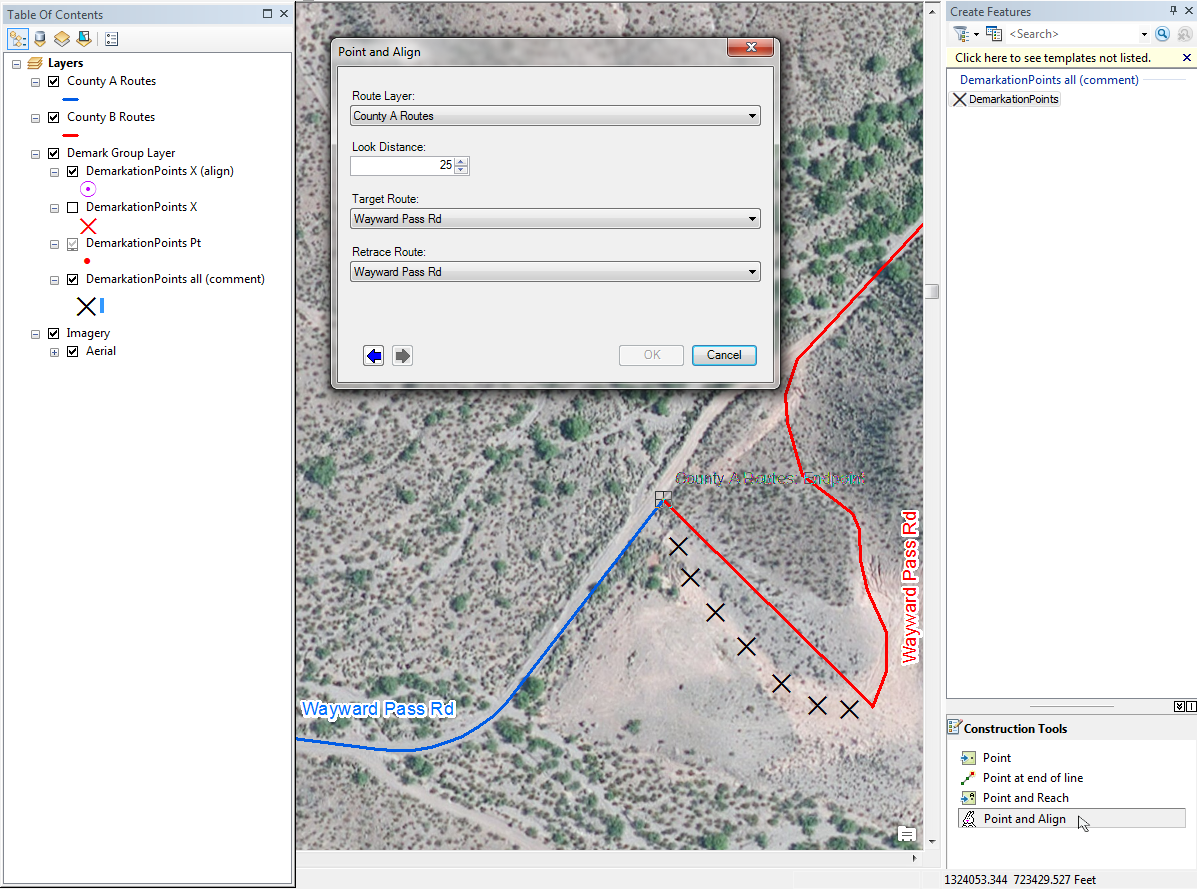
Task: Toggle County B Routes layer visibility
Action: click(x=53, y=118)
